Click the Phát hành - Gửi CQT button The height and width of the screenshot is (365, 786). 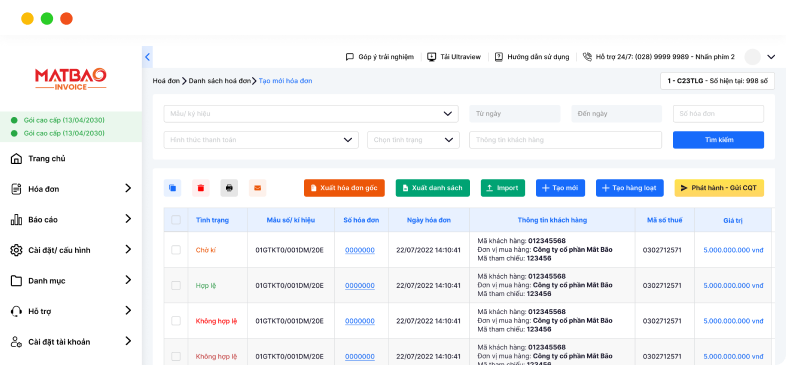[x=719, y=188]
